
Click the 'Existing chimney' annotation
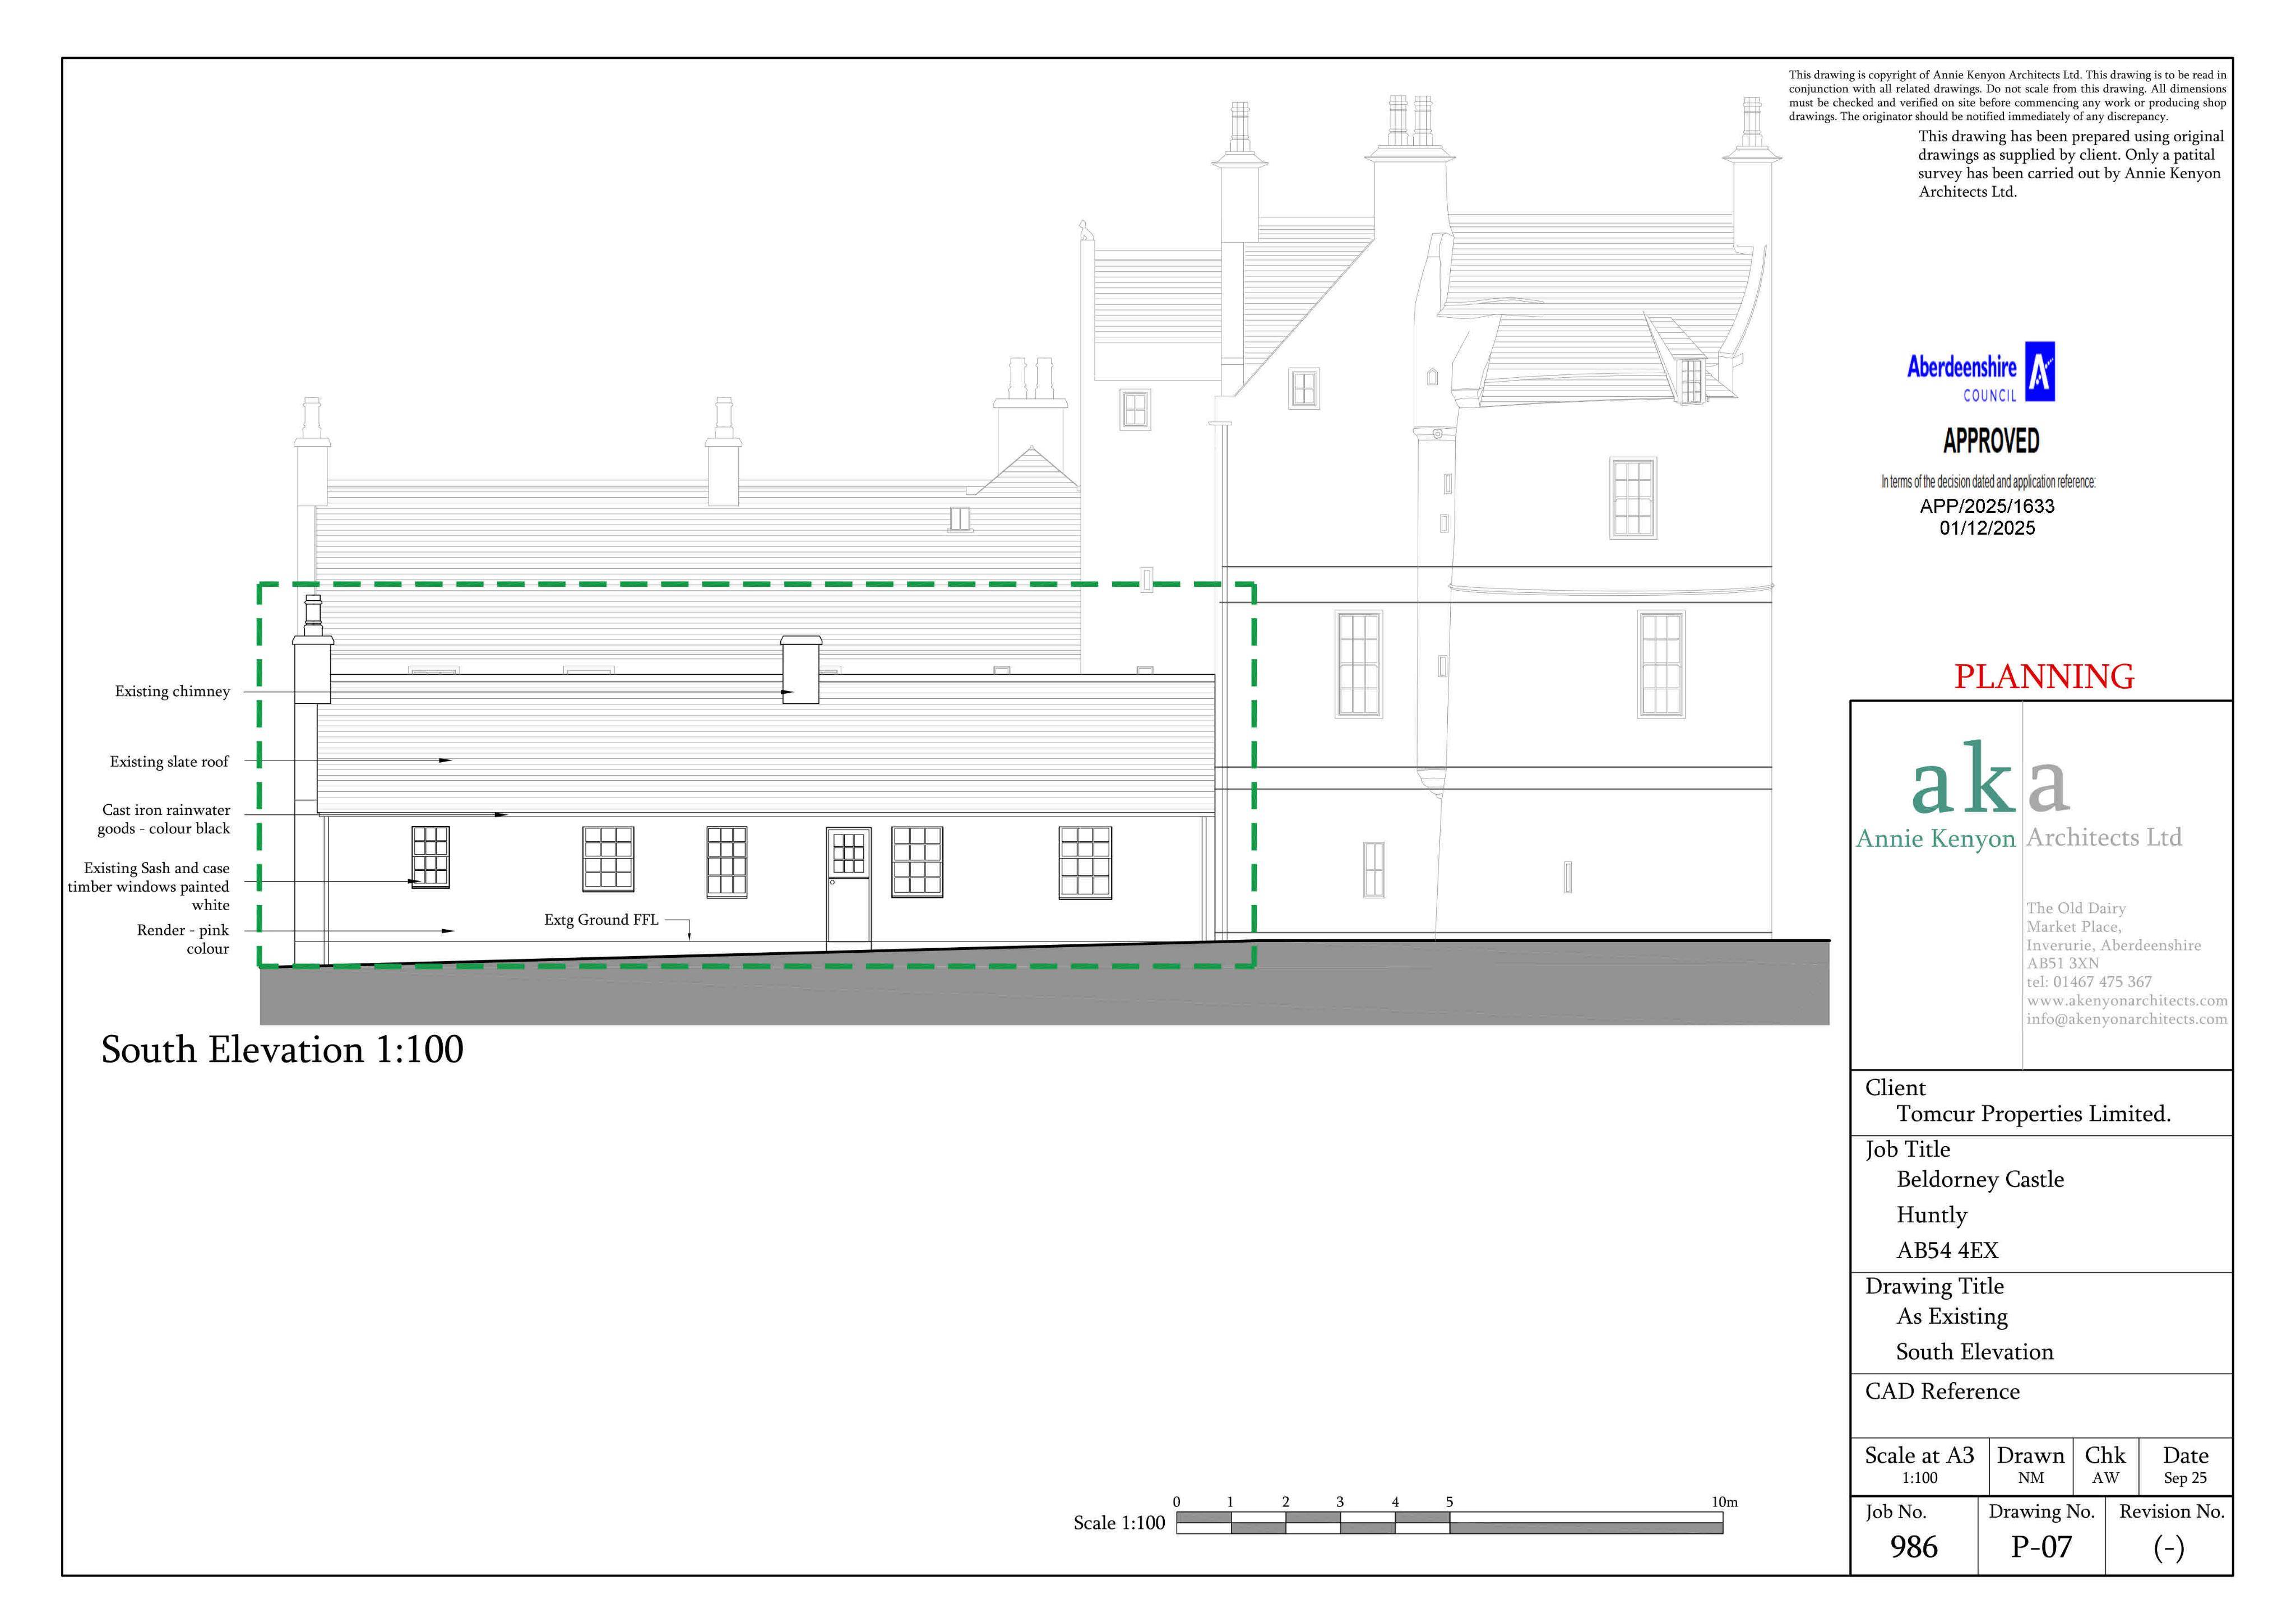click(x=172, y=691)
